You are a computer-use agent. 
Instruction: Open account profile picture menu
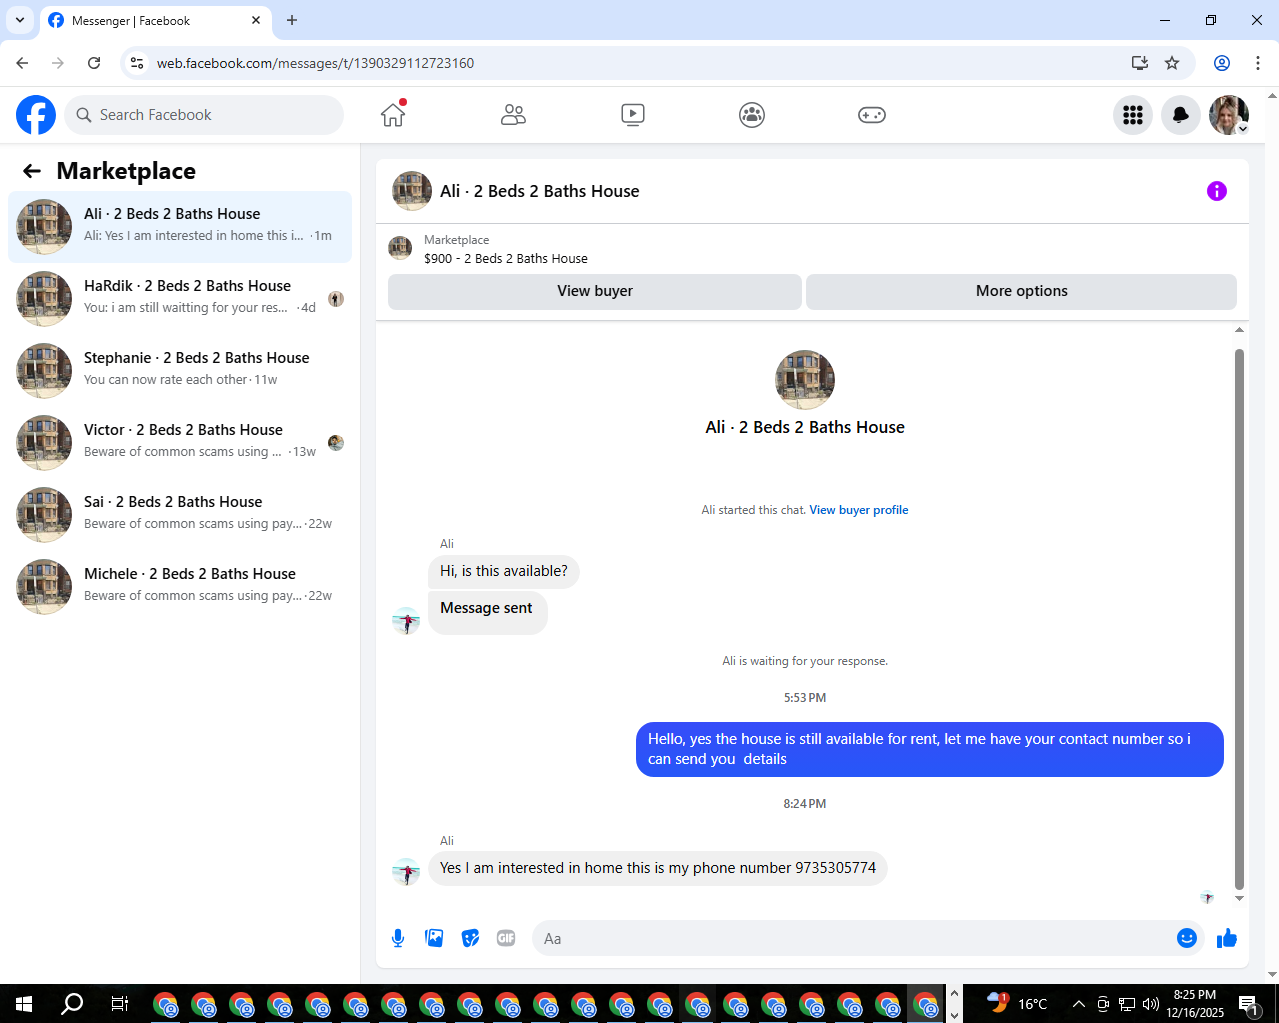pyautogui.click(x=1229, y=115)
